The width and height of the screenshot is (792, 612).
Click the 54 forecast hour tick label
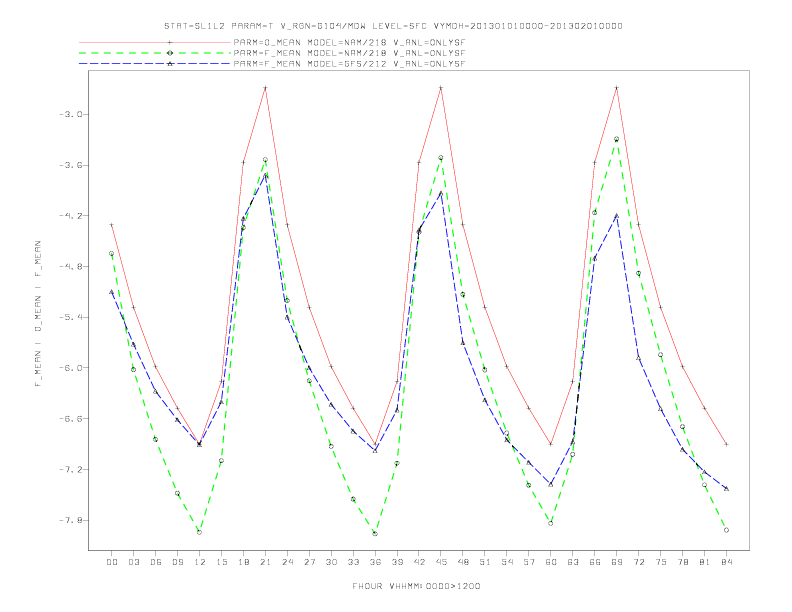(x=507, y=562)
